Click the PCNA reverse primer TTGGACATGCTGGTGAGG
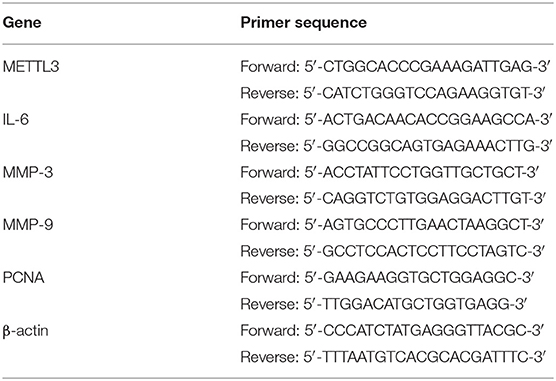Viewport: 556px width, 381px height. click(x=384, y=304)
